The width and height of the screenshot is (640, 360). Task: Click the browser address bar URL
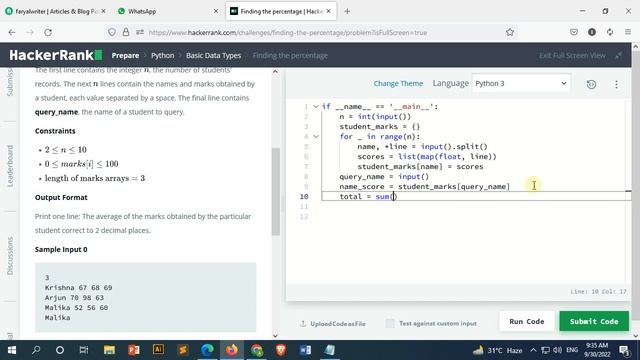(288, 32)
